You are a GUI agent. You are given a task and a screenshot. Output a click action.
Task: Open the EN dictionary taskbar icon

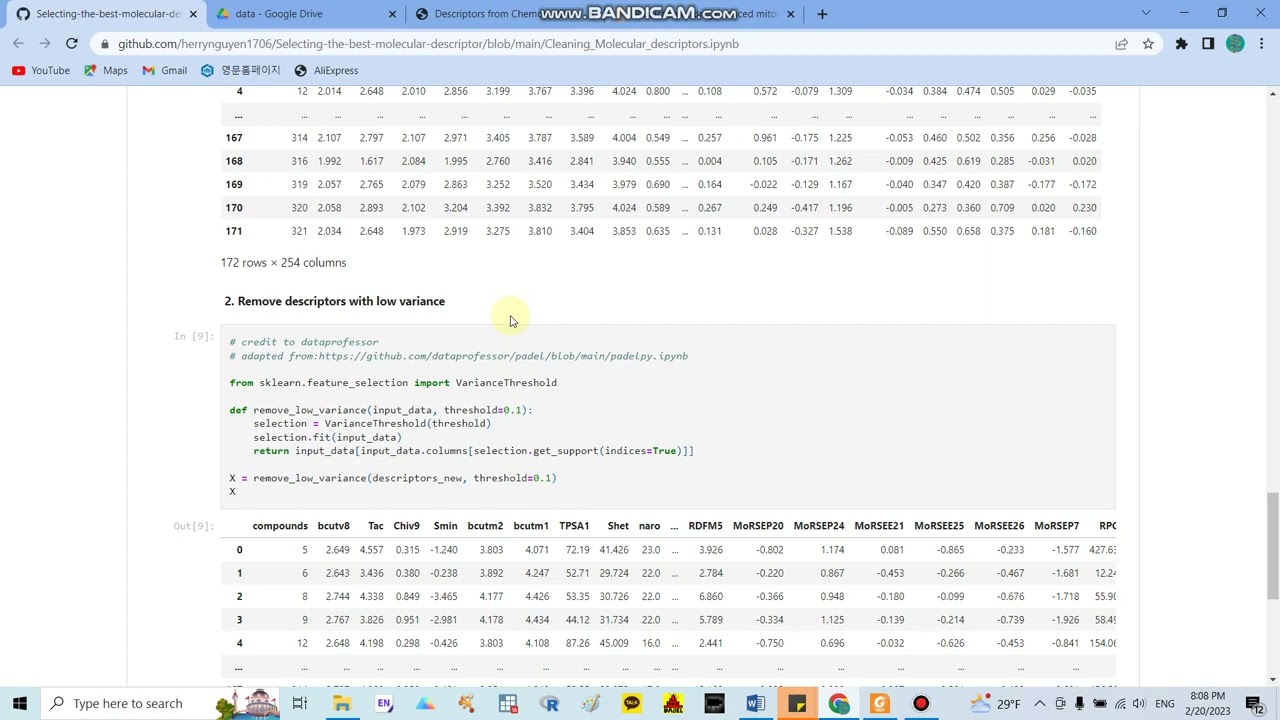pos(384,704)
